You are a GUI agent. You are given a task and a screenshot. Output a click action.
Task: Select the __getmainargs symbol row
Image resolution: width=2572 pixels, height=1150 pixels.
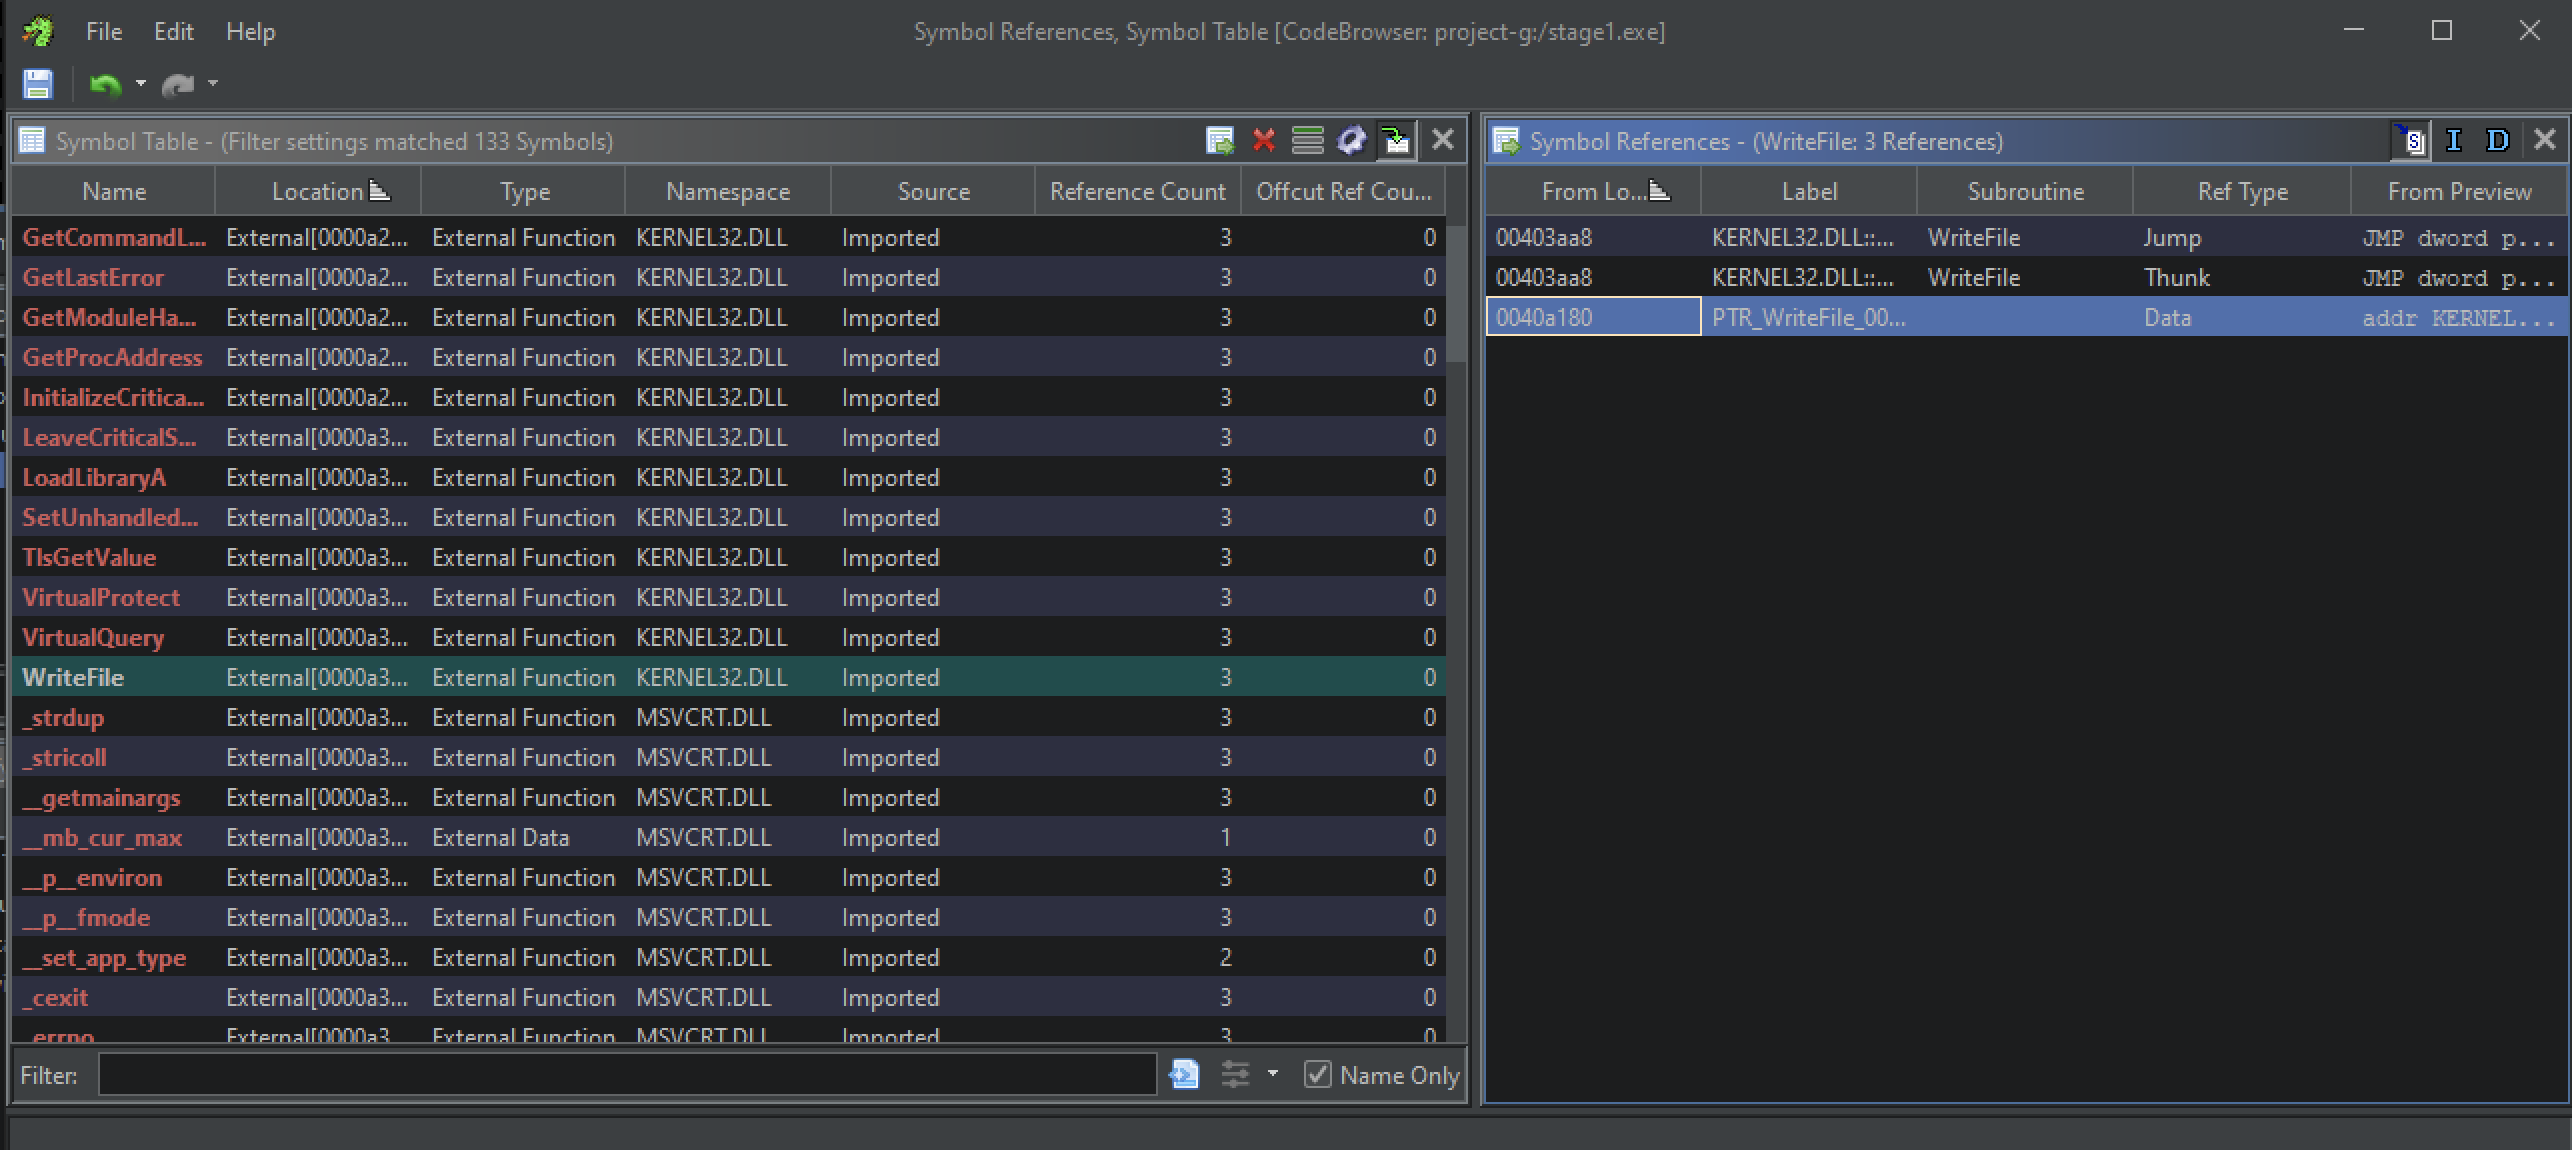729,797
